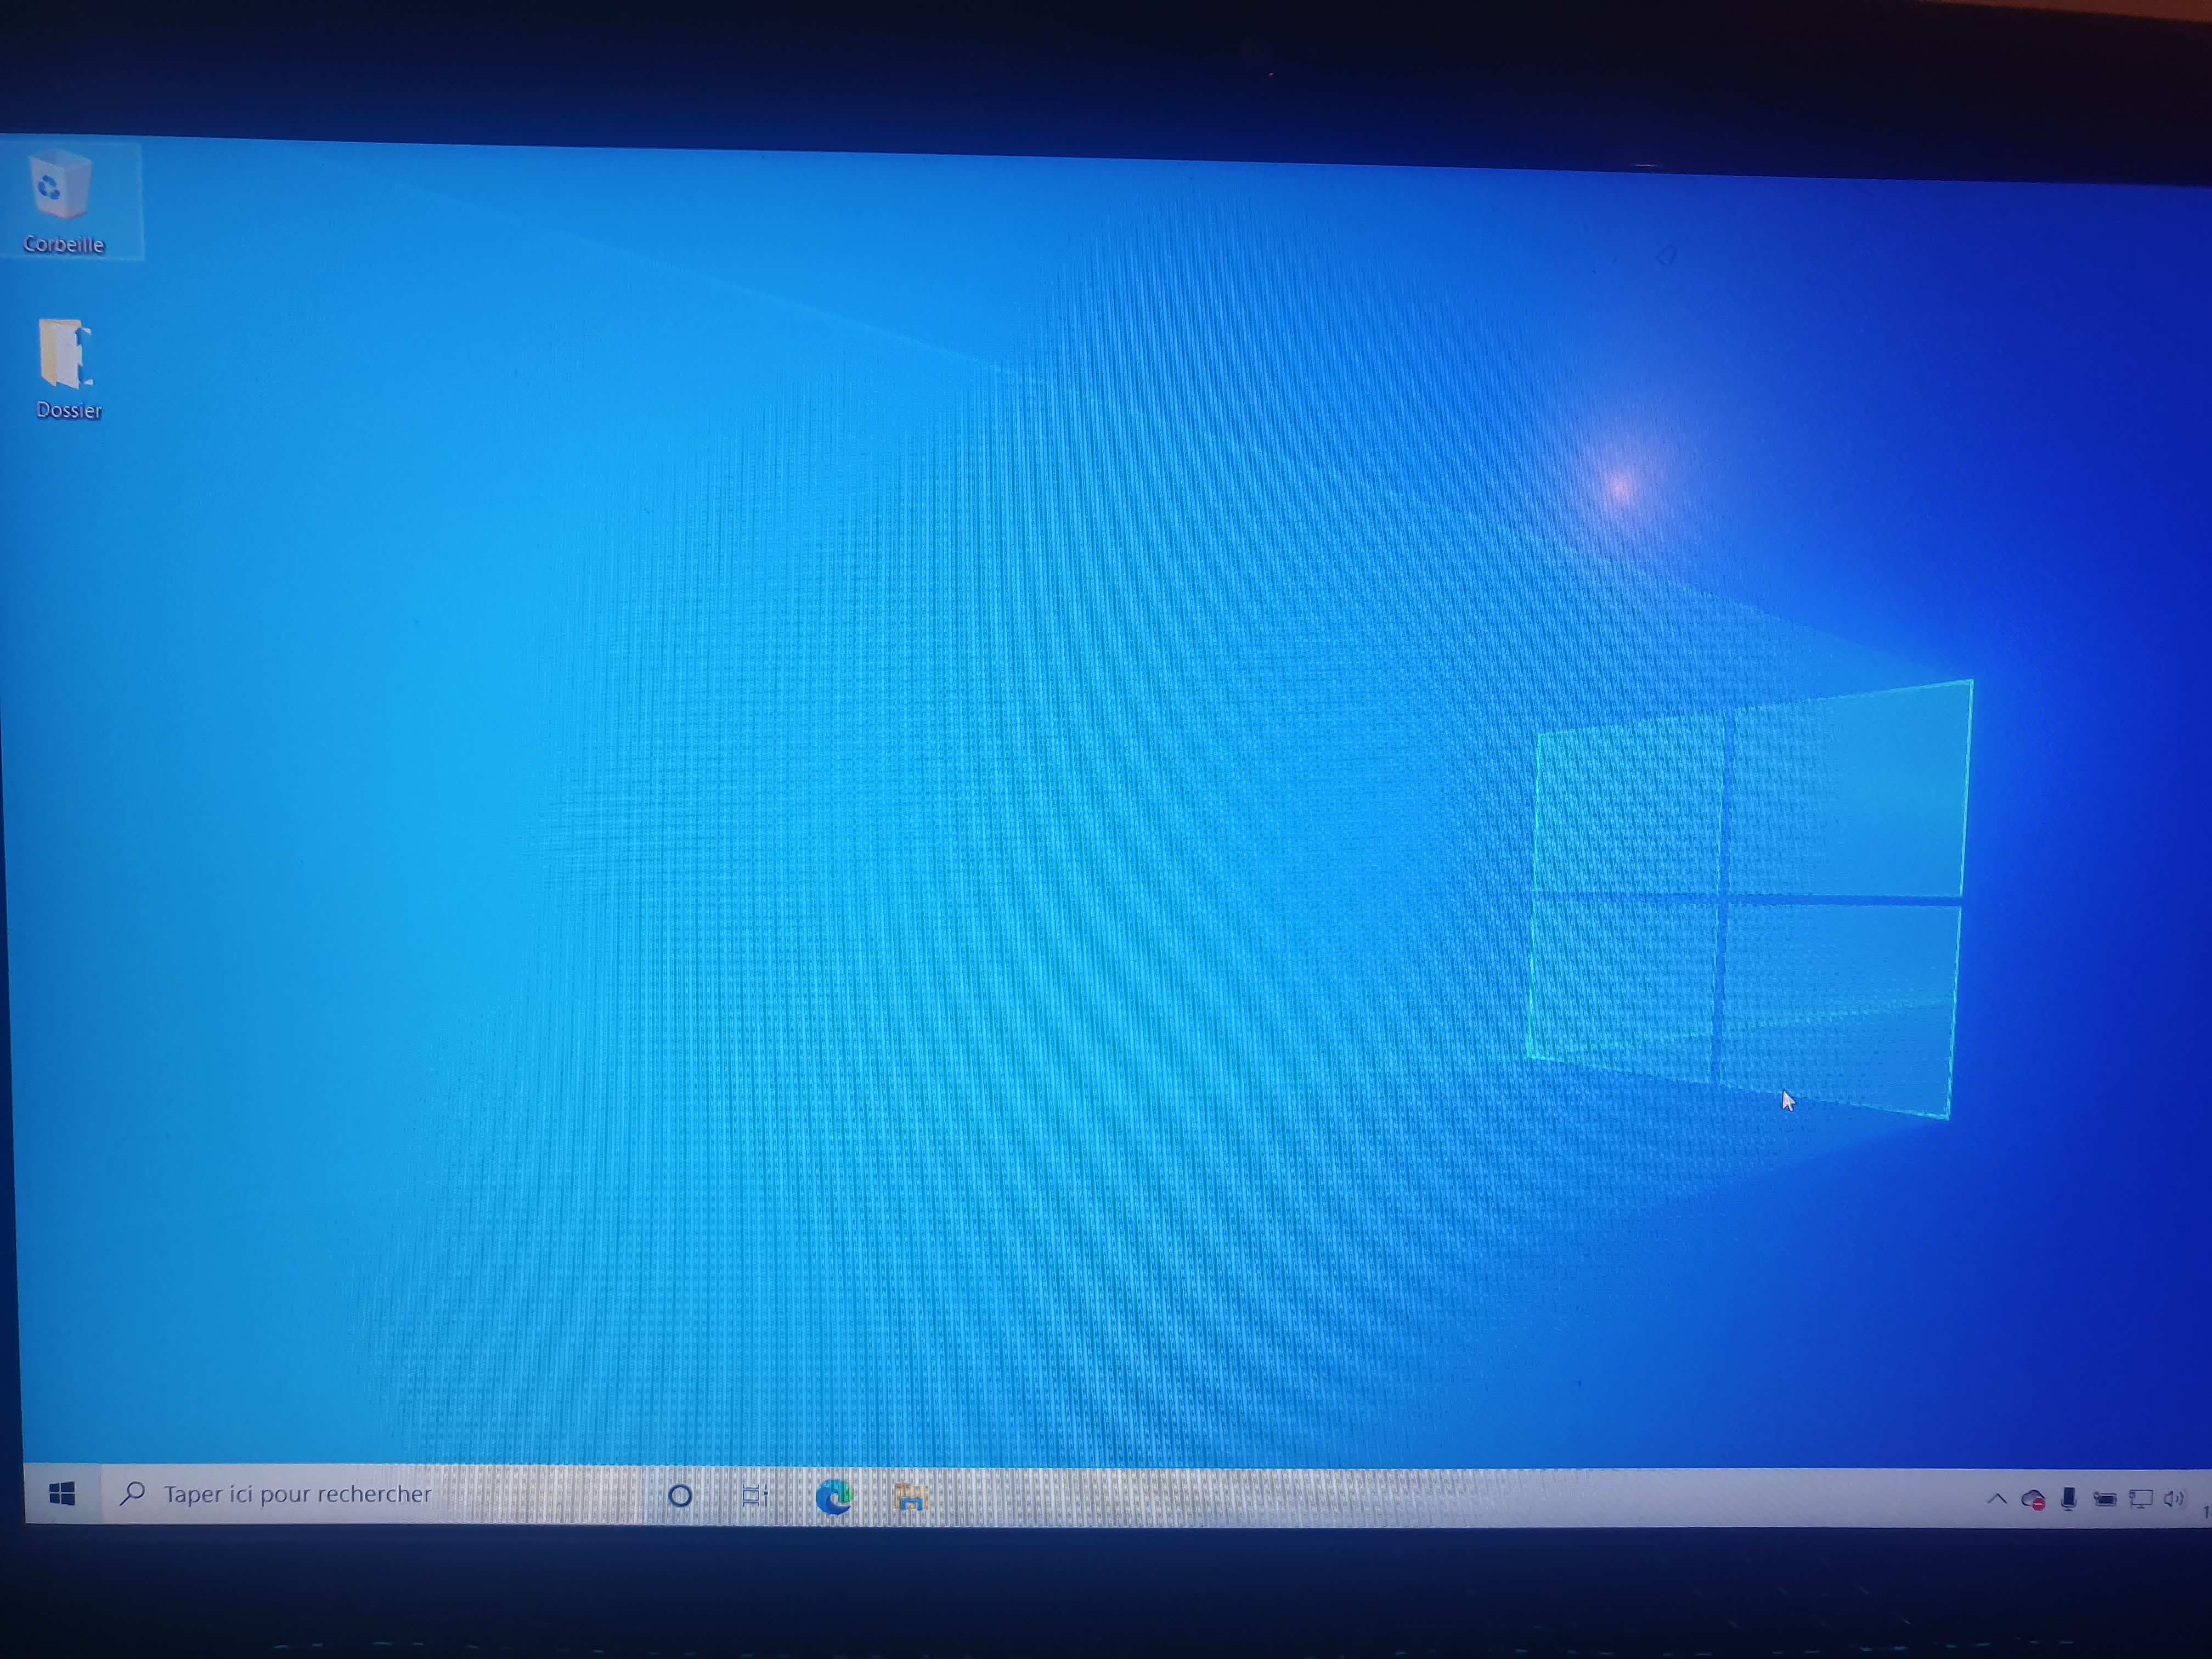Show hidden system tray icons

pyautogui.click(x=1997, y=1498)
